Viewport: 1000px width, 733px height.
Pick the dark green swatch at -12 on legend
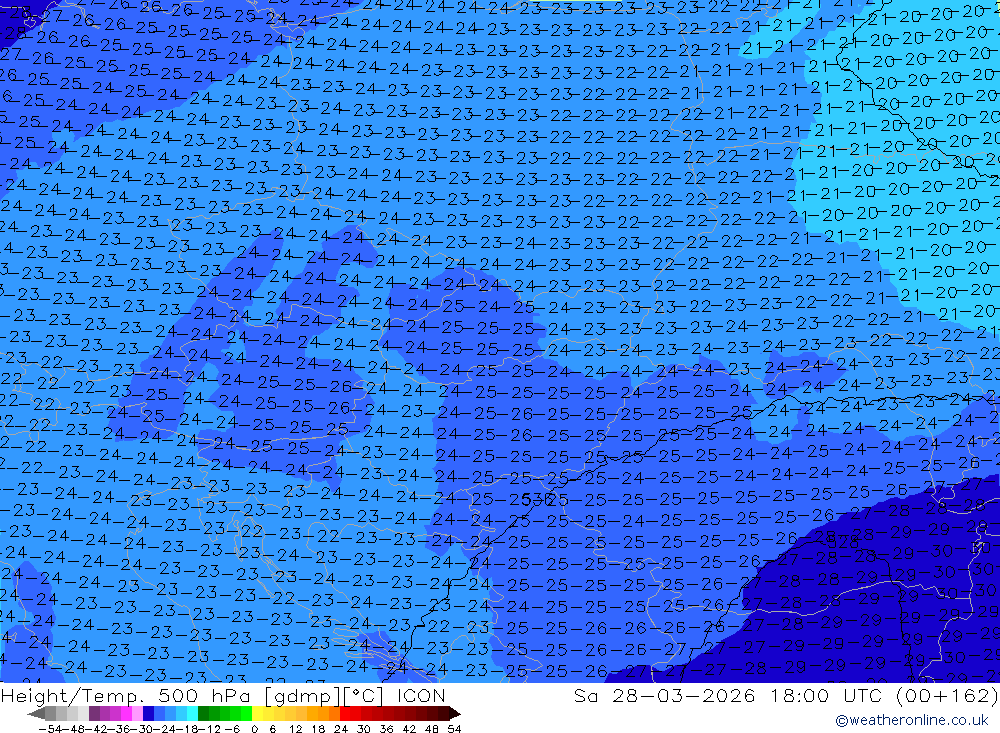pyautogui.click(x=203, y=714)
